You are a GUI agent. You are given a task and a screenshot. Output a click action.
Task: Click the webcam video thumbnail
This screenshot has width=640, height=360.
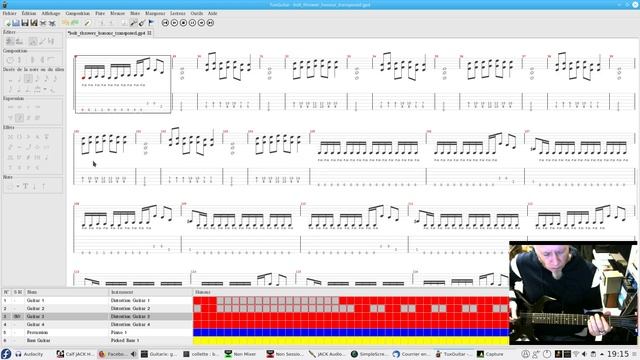[x=573, y=293]
